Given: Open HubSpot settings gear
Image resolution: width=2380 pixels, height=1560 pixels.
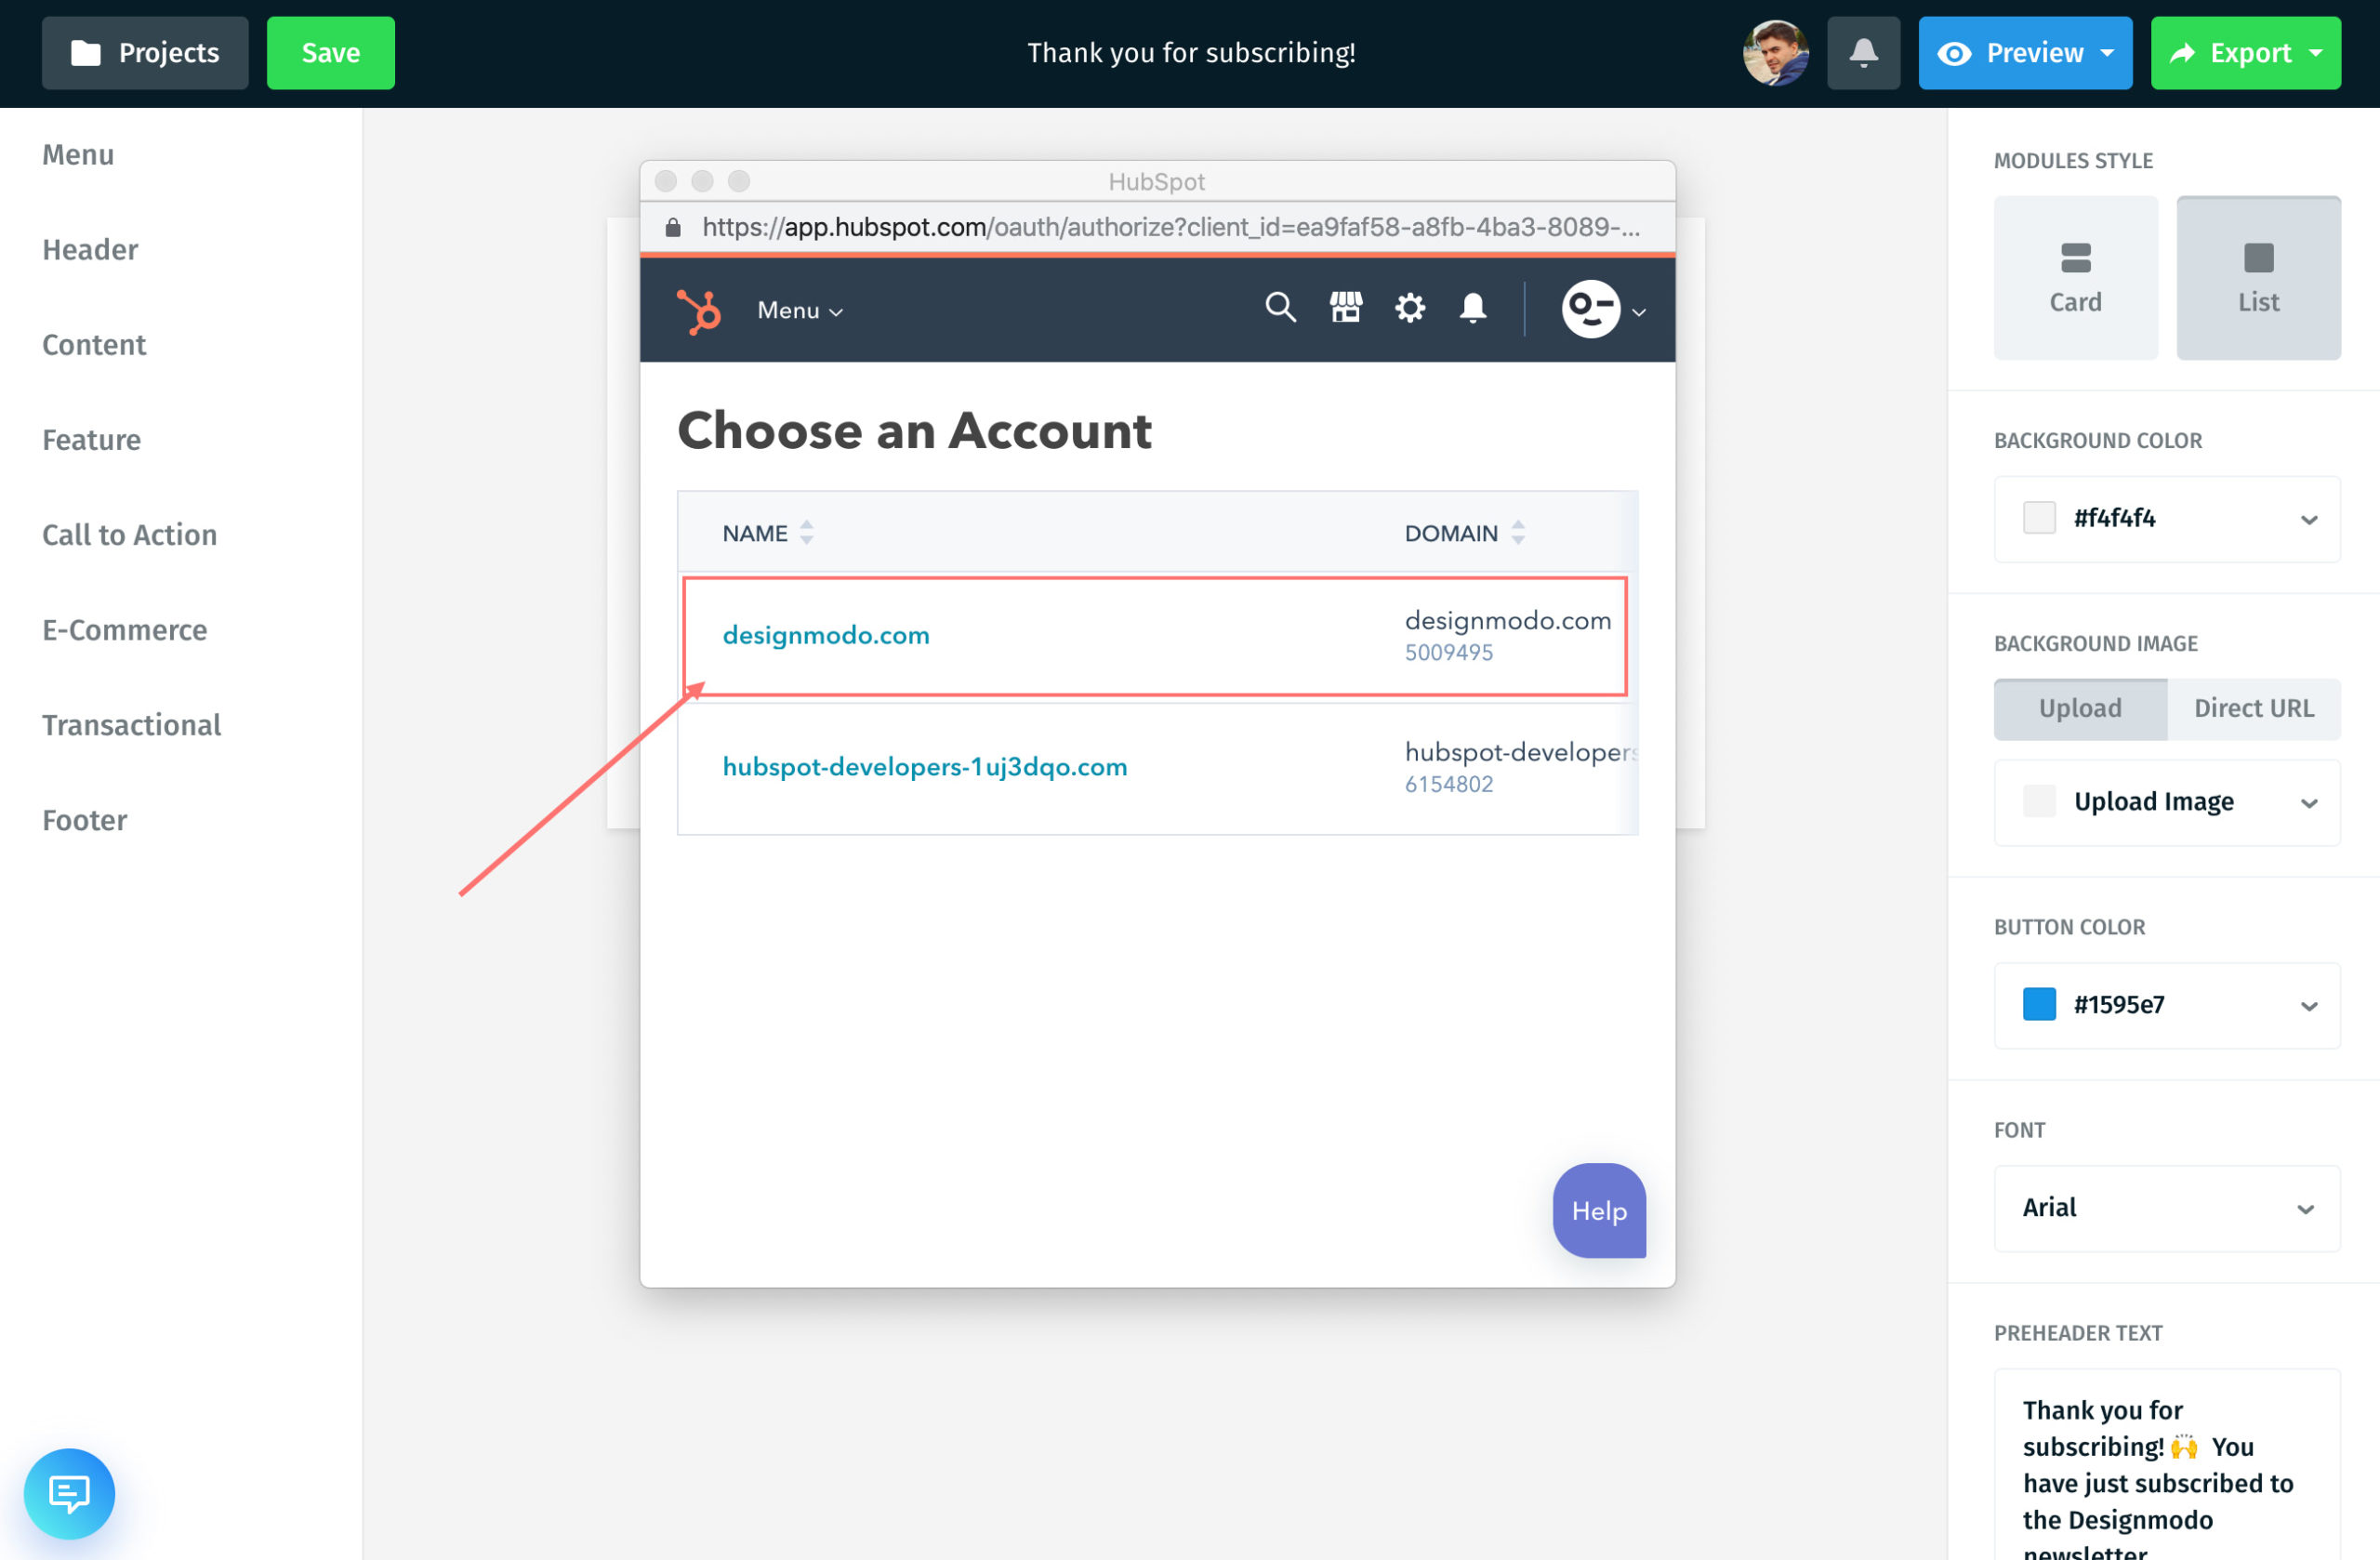Looking at the screenshot, I should pyautogui.click(x=1410, y=307).
